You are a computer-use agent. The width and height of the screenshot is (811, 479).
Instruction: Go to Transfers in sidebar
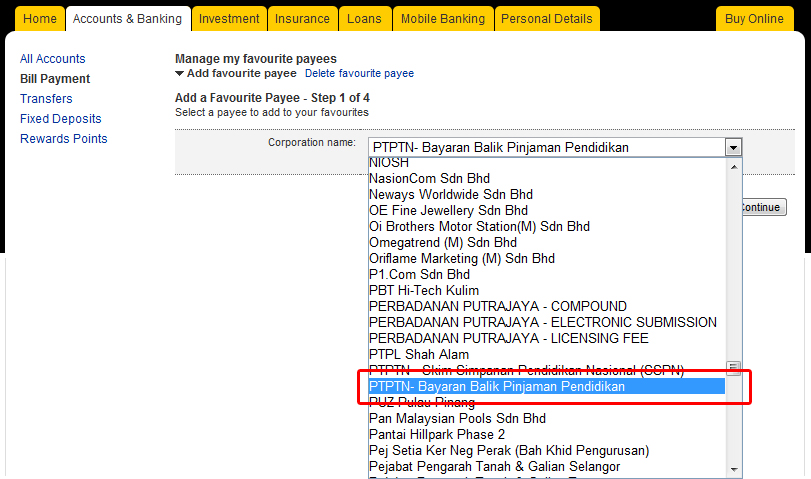46,99
